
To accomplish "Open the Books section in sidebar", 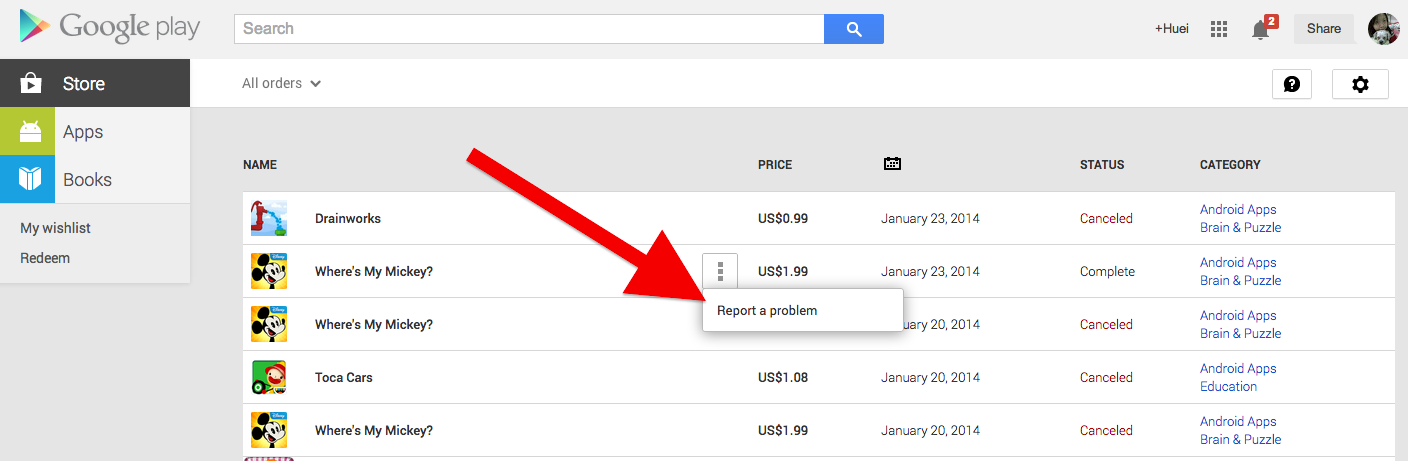I will click(95, 180).
